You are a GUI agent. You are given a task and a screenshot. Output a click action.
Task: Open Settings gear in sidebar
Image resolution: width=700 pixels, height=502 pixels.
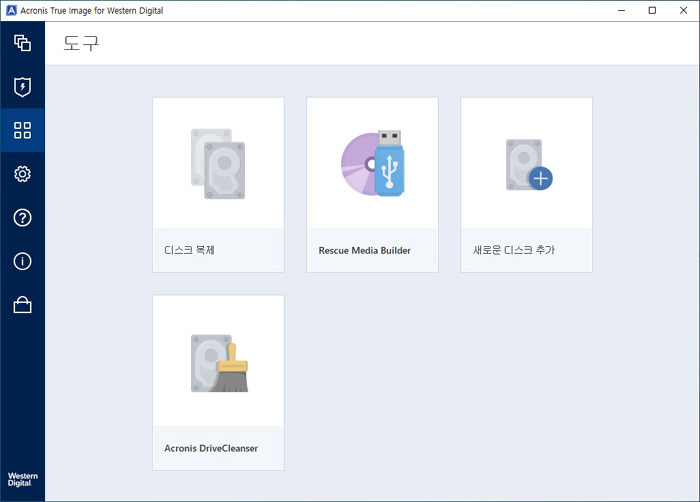pyautogui.click(x=22, y=174)
